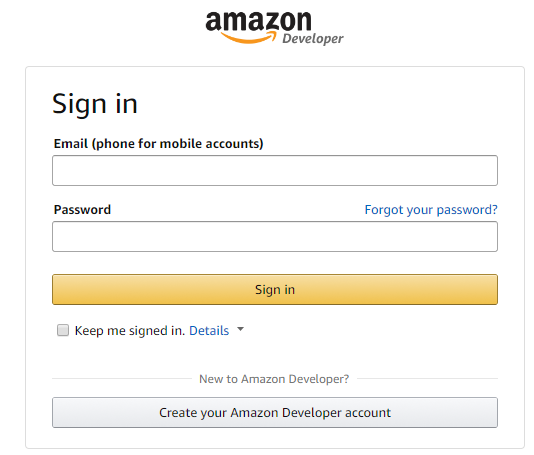The image size is (534, 455).
Task: Click the bold Password label
Action: click(x=82, y=210)
